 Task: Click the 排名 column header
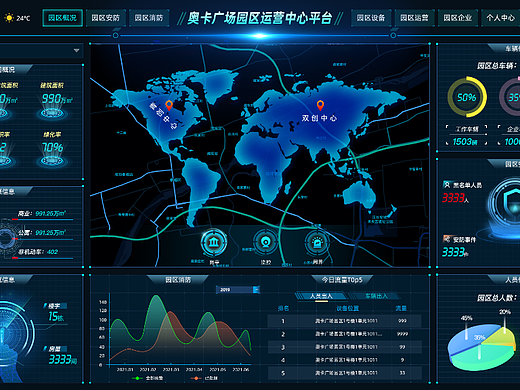(x=283, y=308)
